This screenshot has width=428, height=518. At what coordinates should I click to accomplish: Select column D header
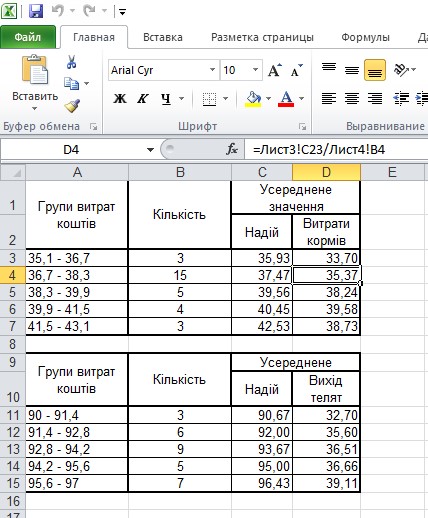click(326, 172)
